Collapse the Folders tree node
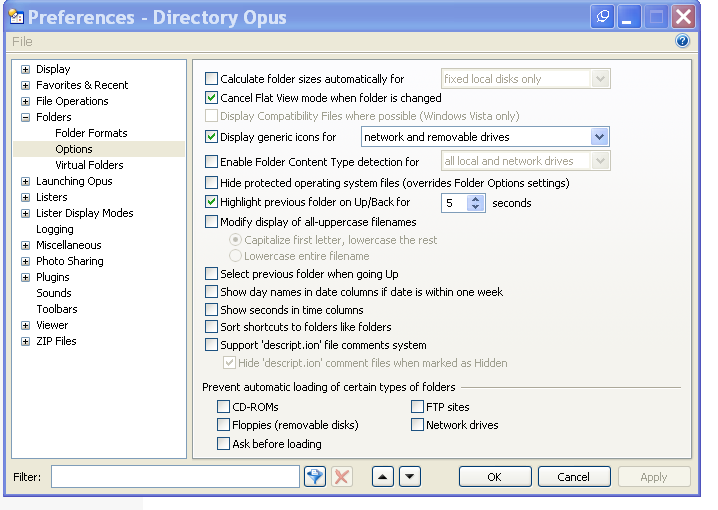 tap(26, 118)
